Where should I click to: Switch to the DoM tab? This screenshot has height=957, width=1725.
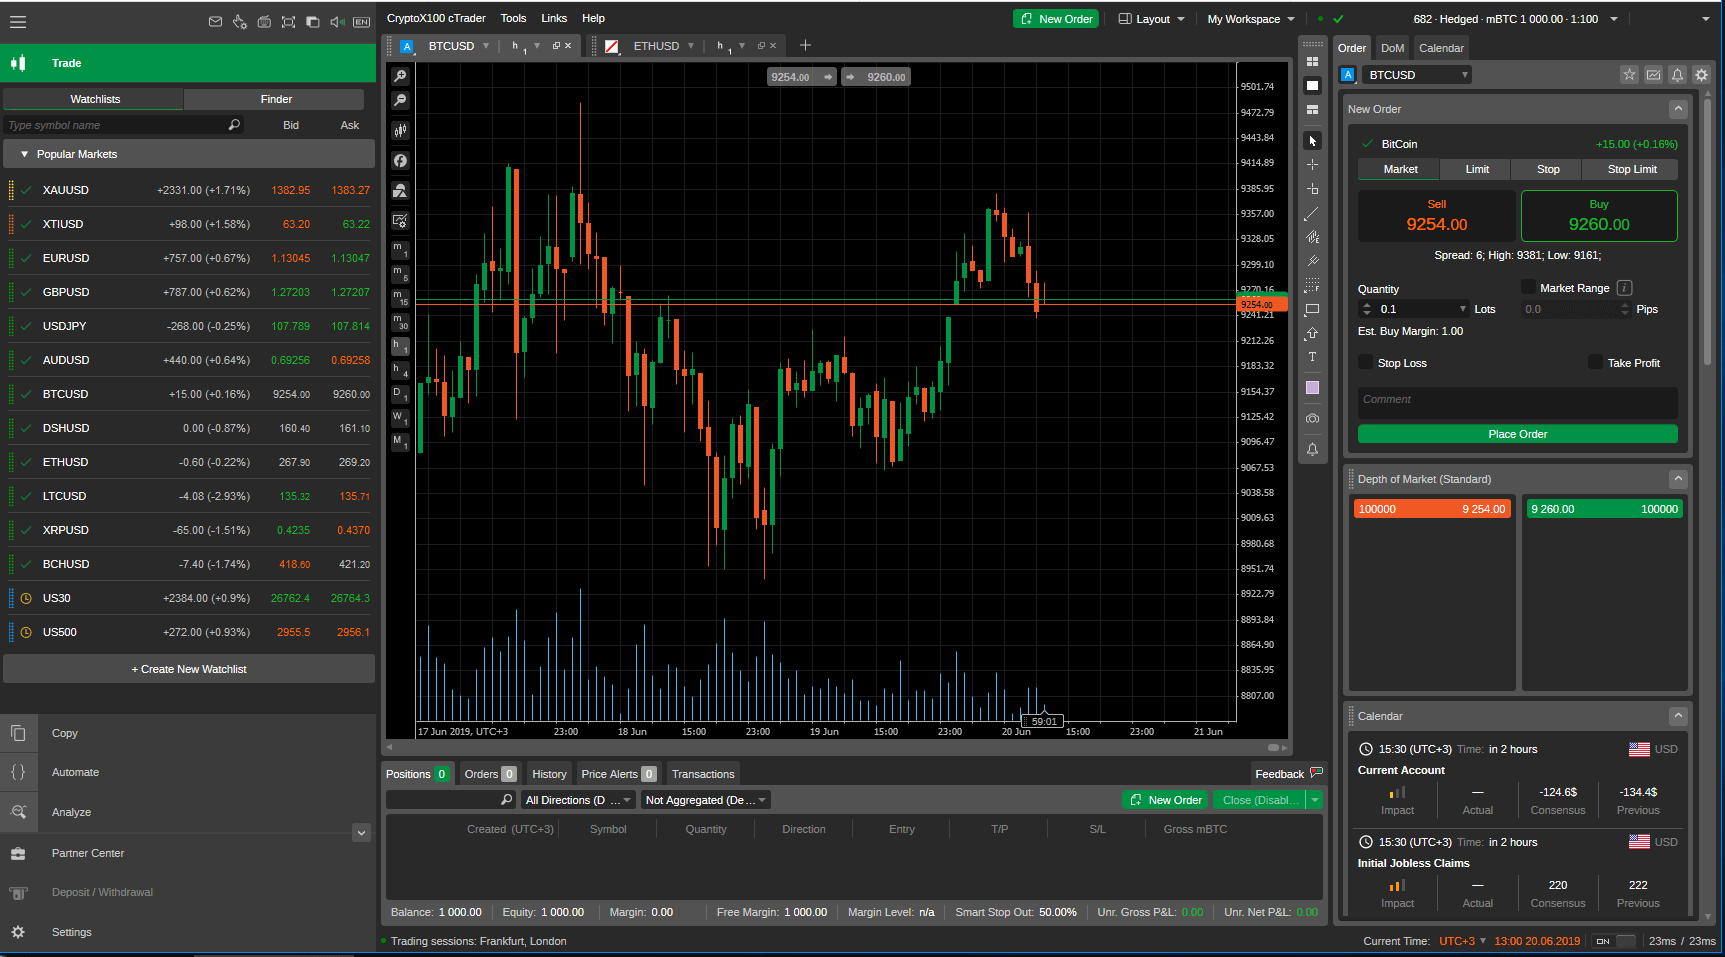[1392, 48]
